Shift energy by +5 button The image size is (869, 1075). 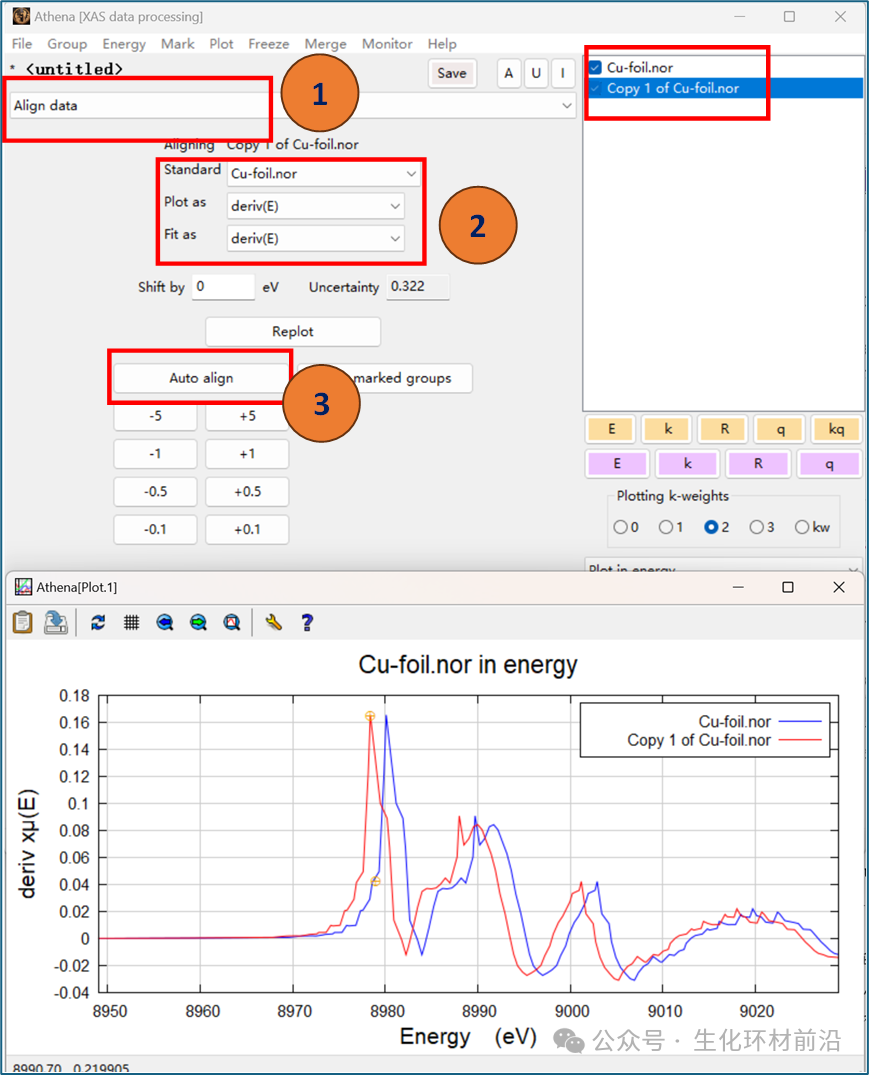click(247, 416)
